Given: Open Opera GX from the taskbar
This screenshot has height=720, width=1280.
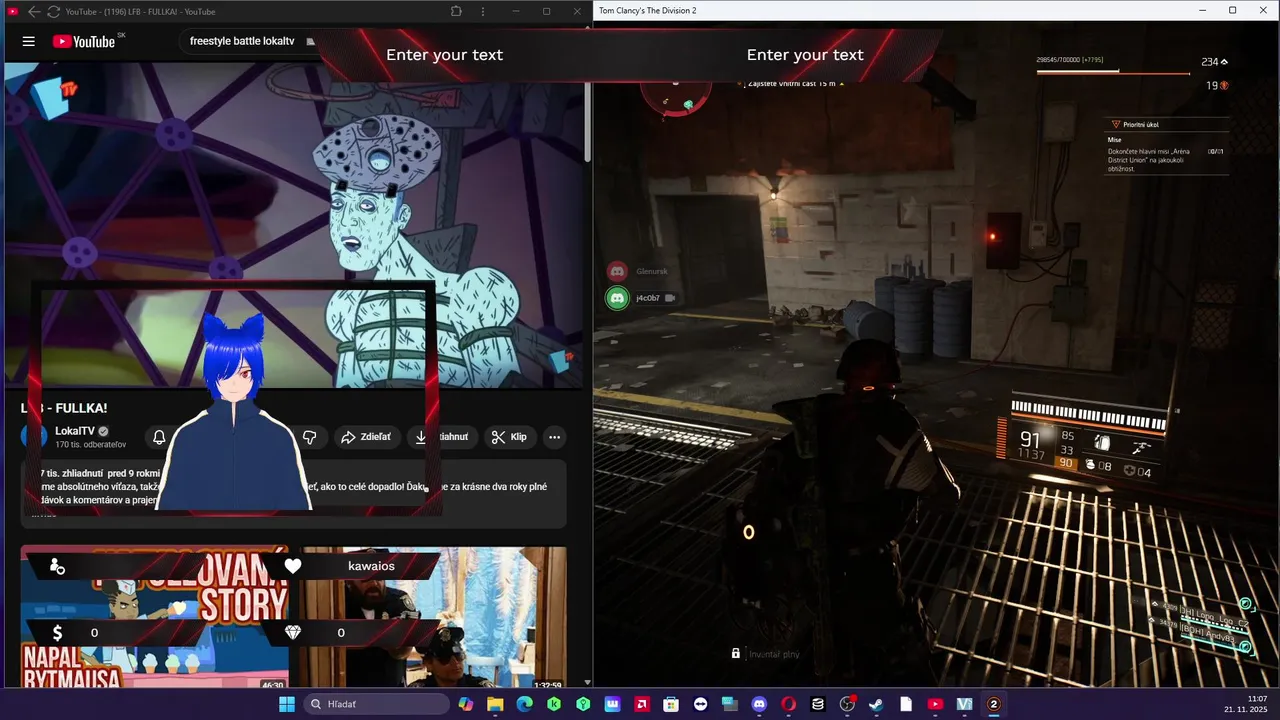Looking at the screenshot, I should click(x=788, y=704).
